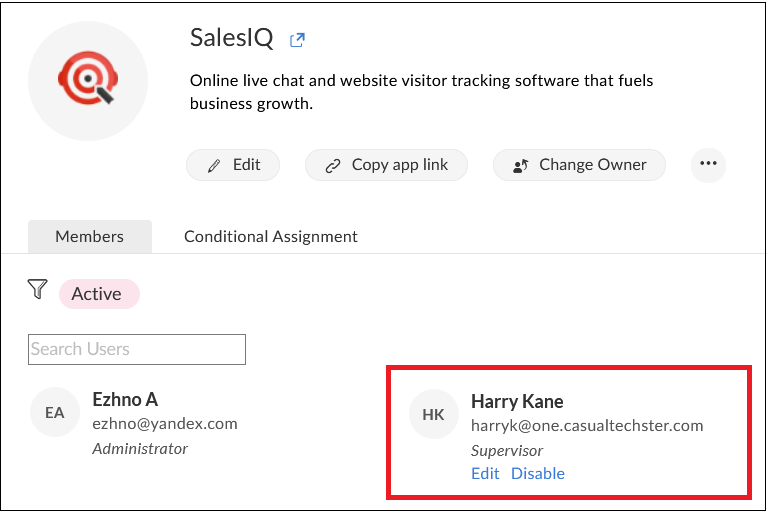Click the Edit link under Harry Kane

tap(485, 473)
